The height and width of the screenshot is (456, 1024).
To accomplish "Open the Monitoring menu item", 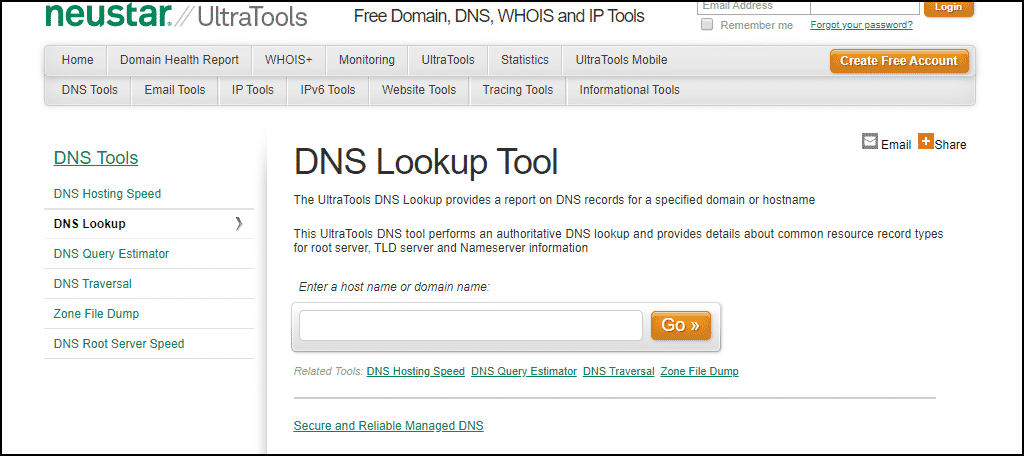I will (367, 60).
